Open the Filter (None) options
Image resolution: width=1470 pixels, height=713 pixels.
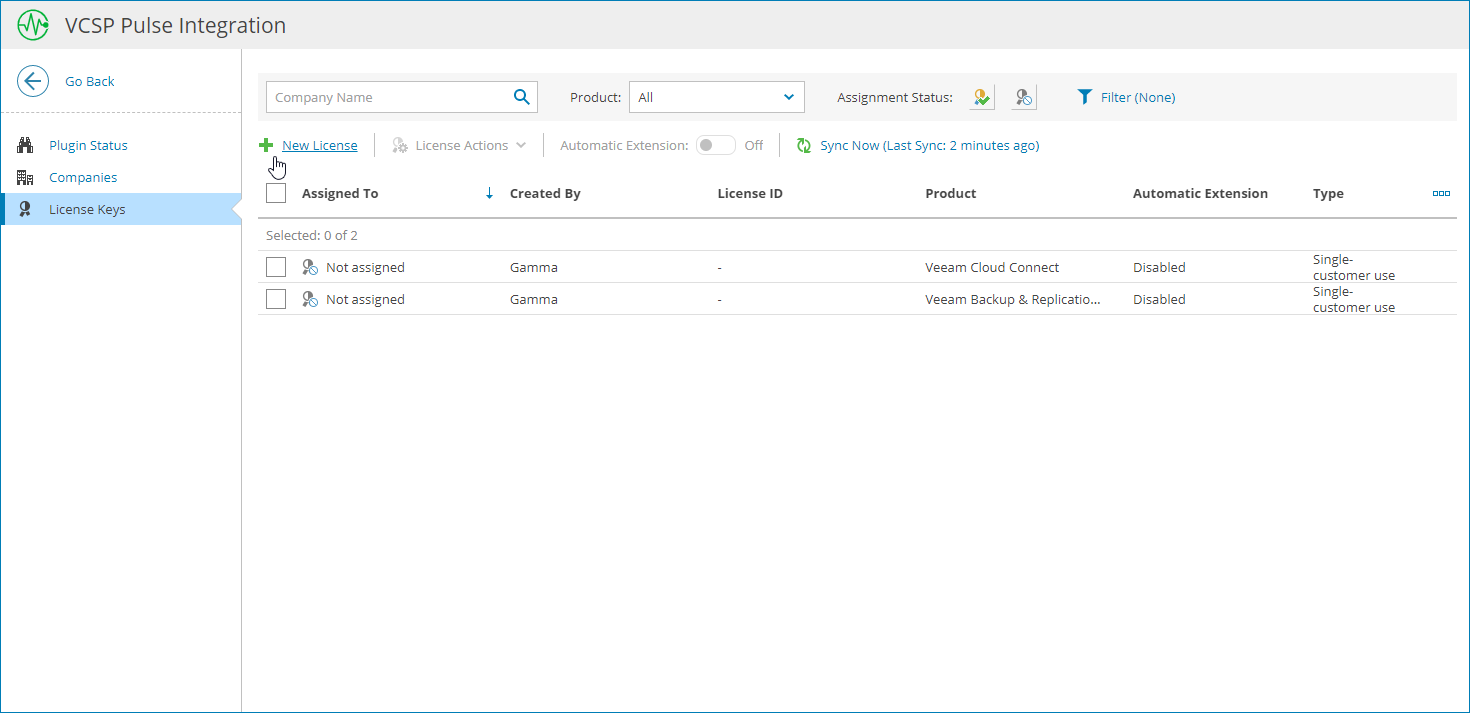(1126, 97)
